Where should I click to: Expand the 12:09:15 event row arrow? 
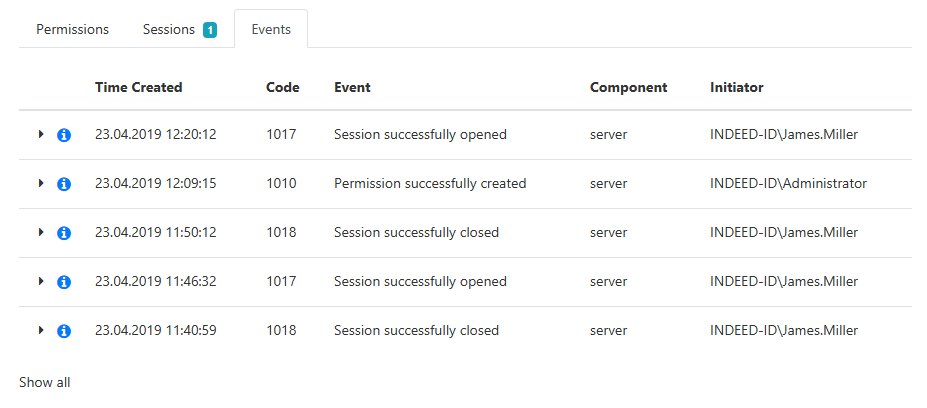[x=41, y=183]
